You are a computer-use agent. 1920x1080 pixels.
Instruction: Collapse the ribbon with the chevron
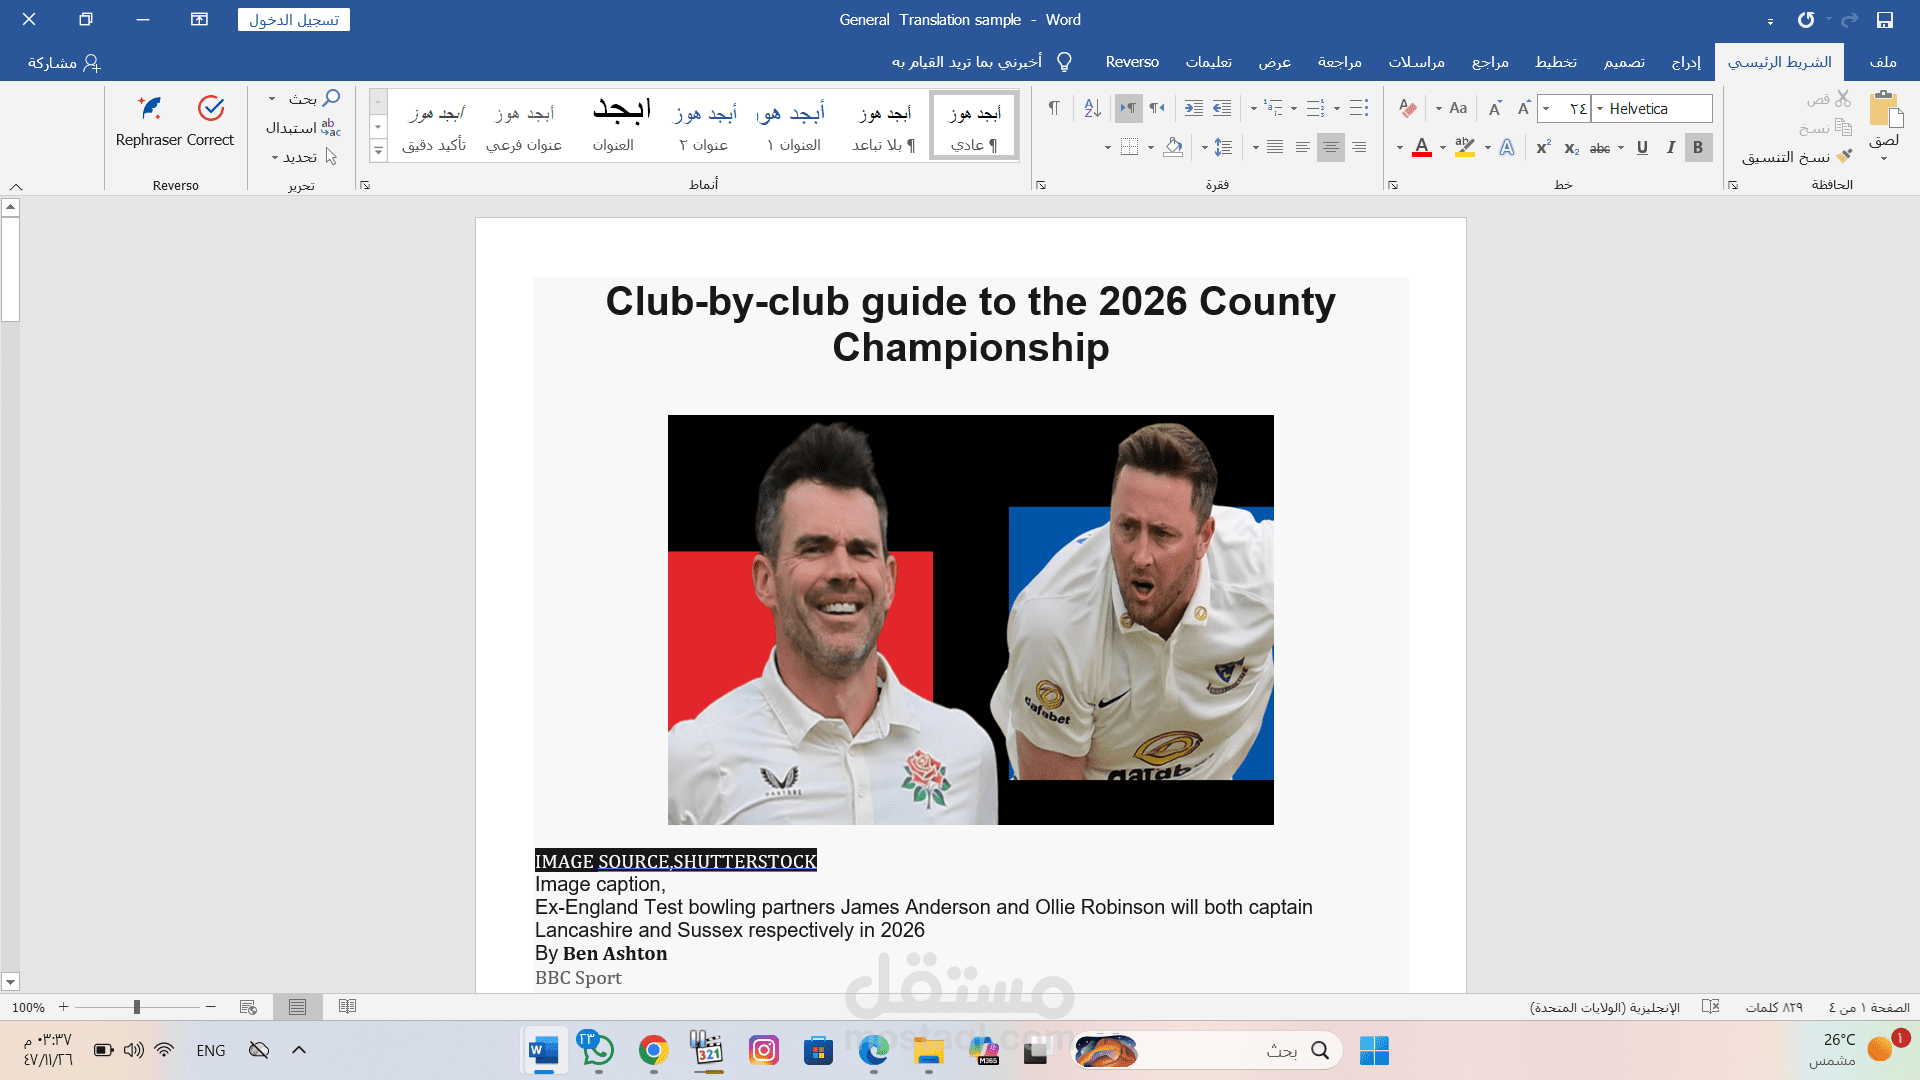(x=16, y=187)
